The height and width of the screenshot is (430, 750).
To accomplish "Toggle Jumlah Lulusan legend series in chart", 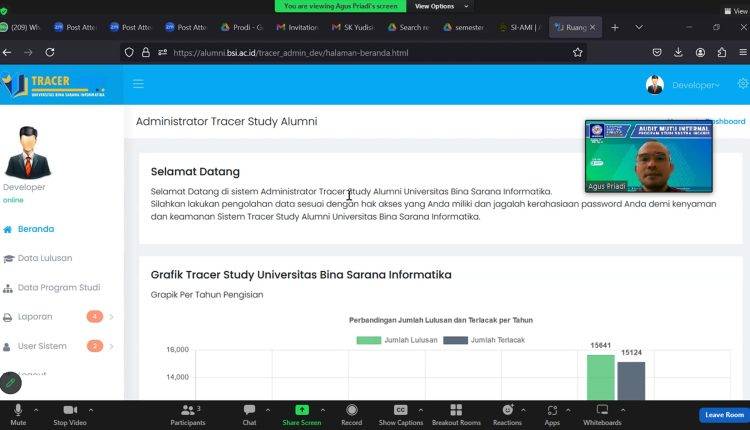I will [397, 340].
